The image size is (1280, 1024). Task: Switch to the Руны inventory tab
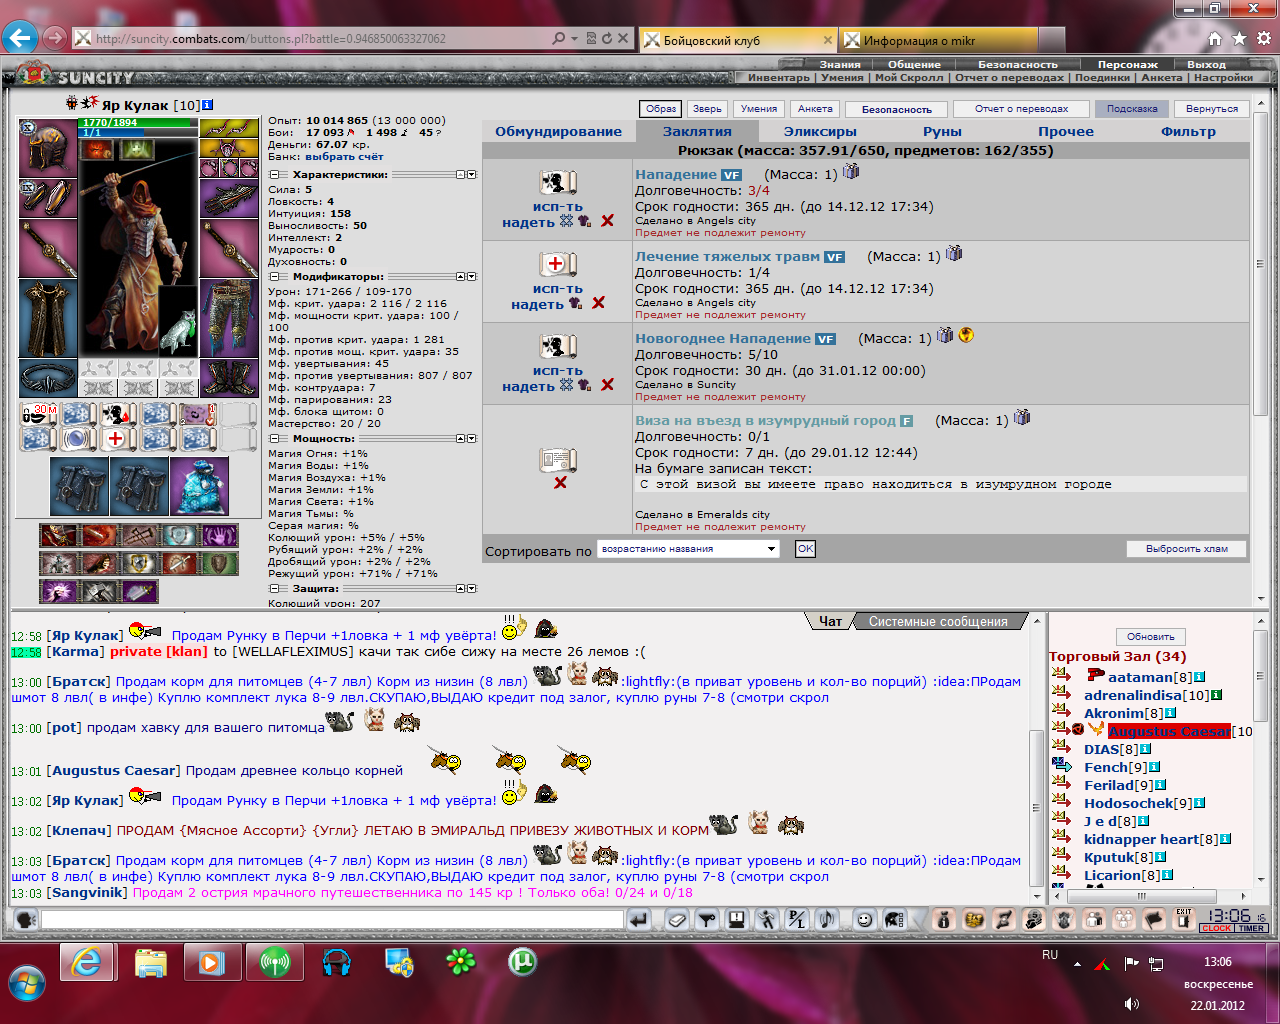[x=942, y=131]
